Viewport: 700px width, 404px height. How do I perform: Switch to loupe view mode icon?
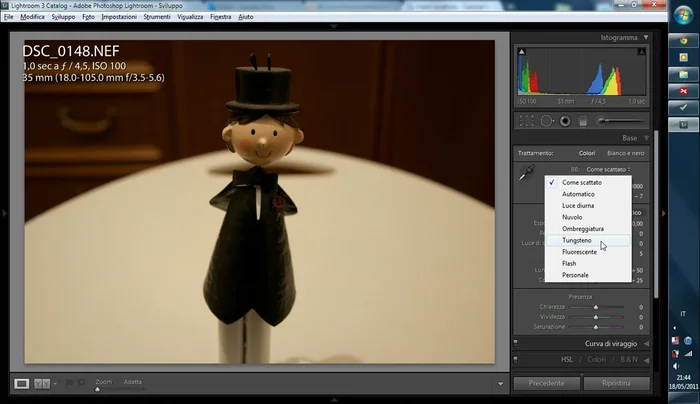22,383
